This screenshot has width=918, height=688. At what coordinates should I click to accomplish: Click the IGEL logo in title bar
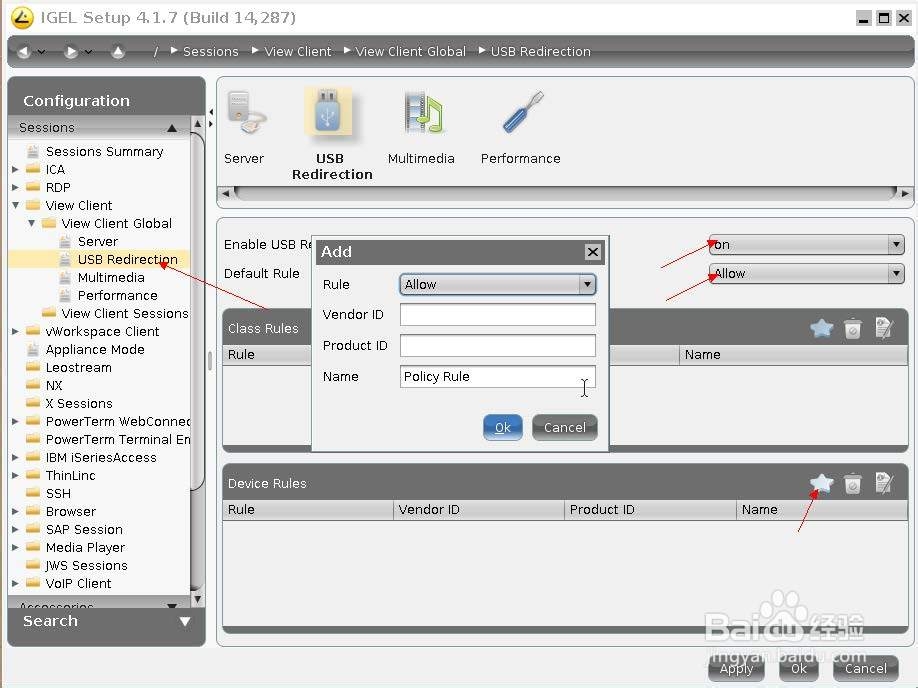(22, 18)
